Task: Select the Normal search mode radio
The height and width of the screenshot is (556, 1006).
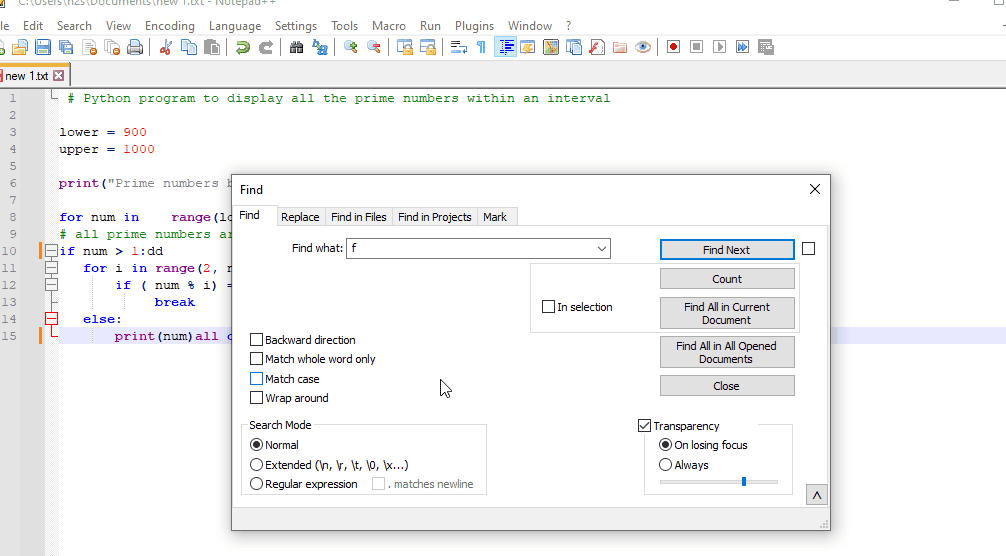Action: [x=256, y=445]
